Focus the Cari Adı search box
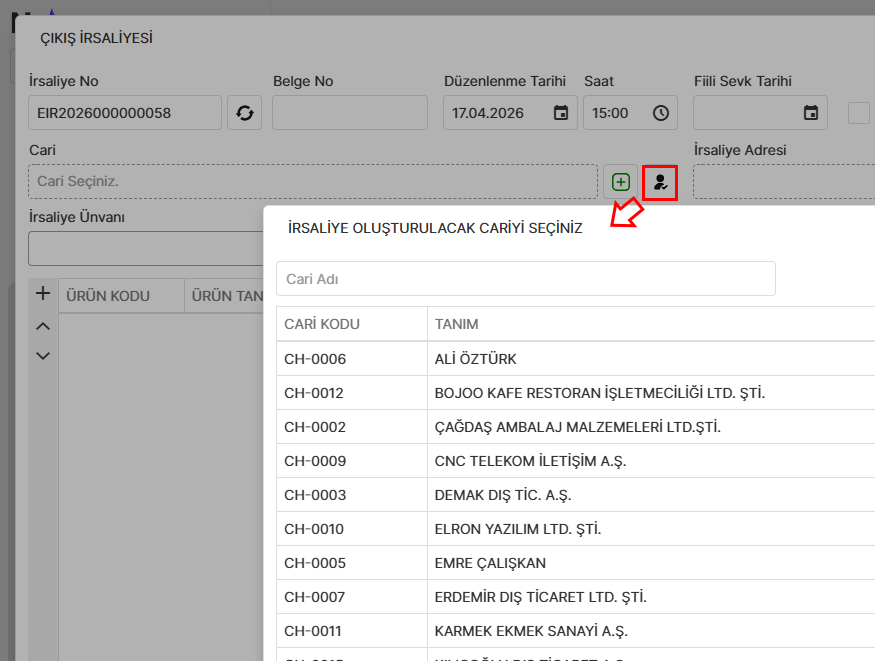This screenshot has height=661, width=875. [526, 278]
